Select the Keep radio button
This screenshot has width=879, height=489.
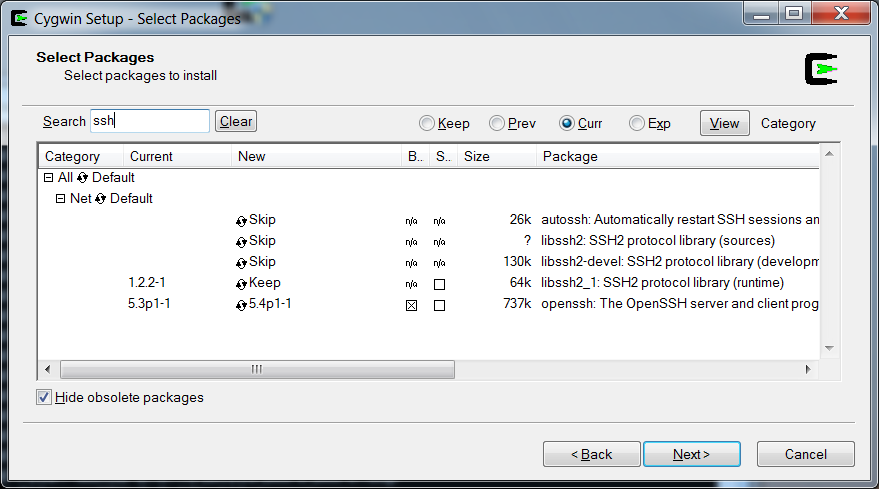(x=427, y=124)
